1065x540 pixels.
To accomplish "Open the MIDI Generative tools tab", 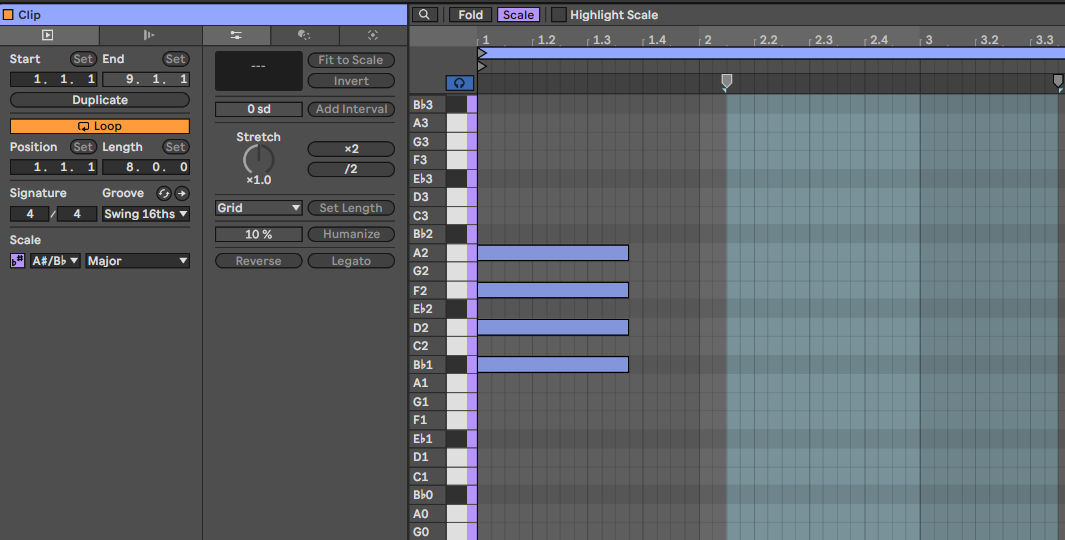I will click(373, 35).
